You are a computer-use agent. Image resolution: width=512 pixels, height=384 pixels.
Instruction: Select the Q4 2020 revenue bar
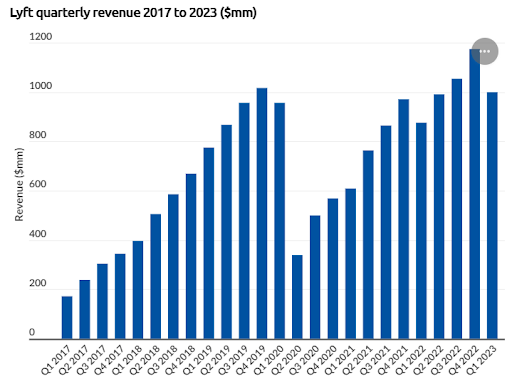(333, 269)
